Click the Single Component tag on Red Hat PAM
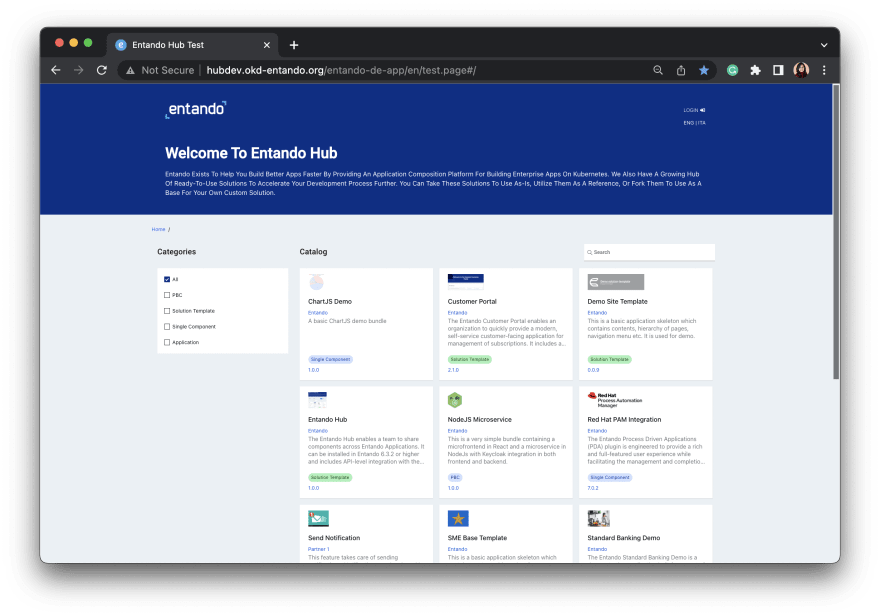The image size is (880, 616). 609,477
